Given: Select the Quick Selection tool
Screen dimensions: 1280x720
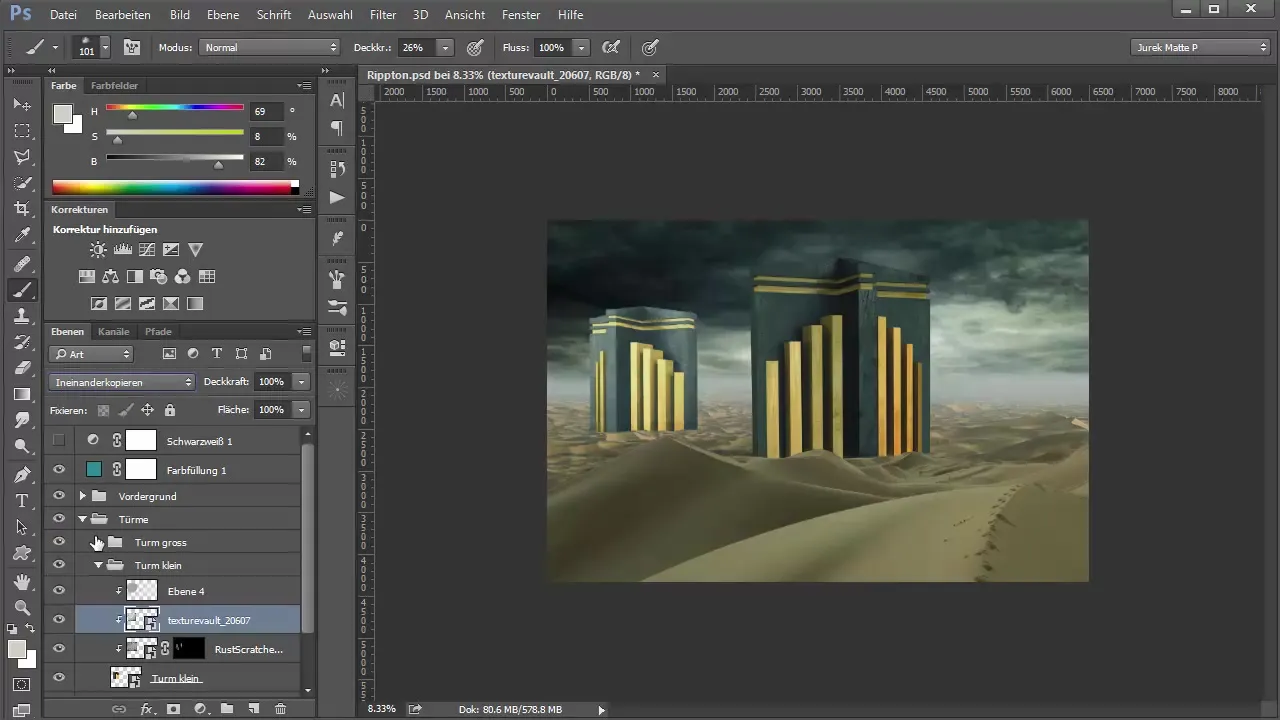Looking at the screenshot, I should (x=22, y=183).
